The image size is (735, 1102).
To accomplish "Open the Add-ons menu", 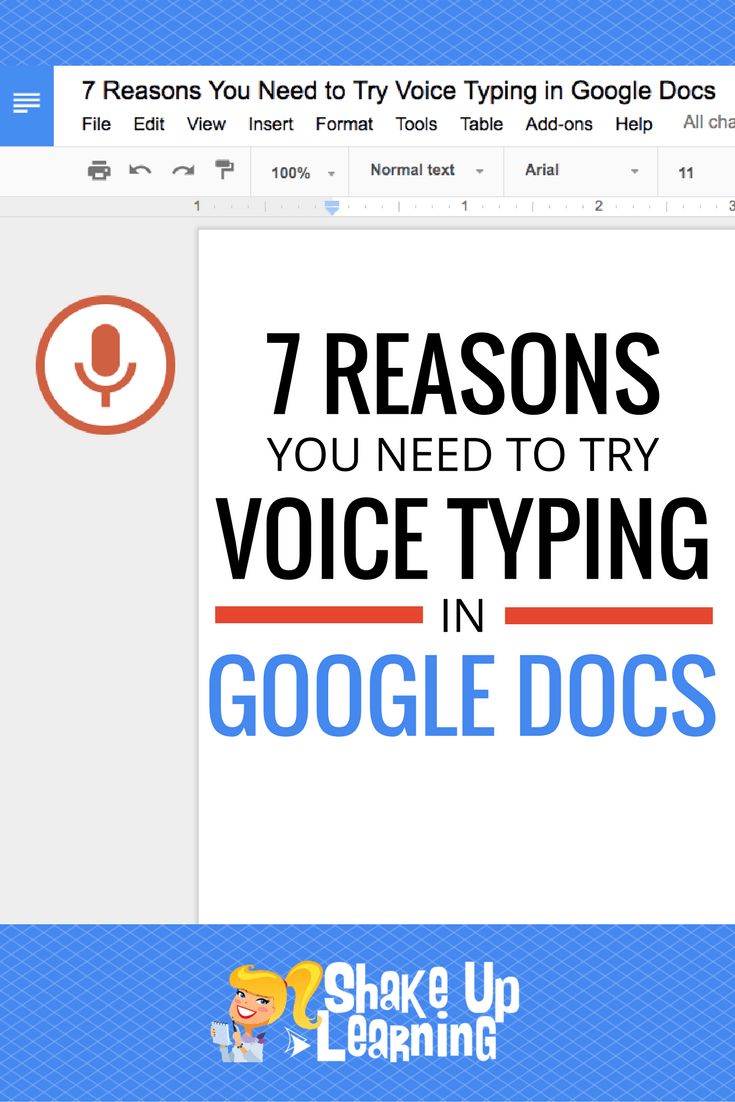I will [x=559, y=124].
